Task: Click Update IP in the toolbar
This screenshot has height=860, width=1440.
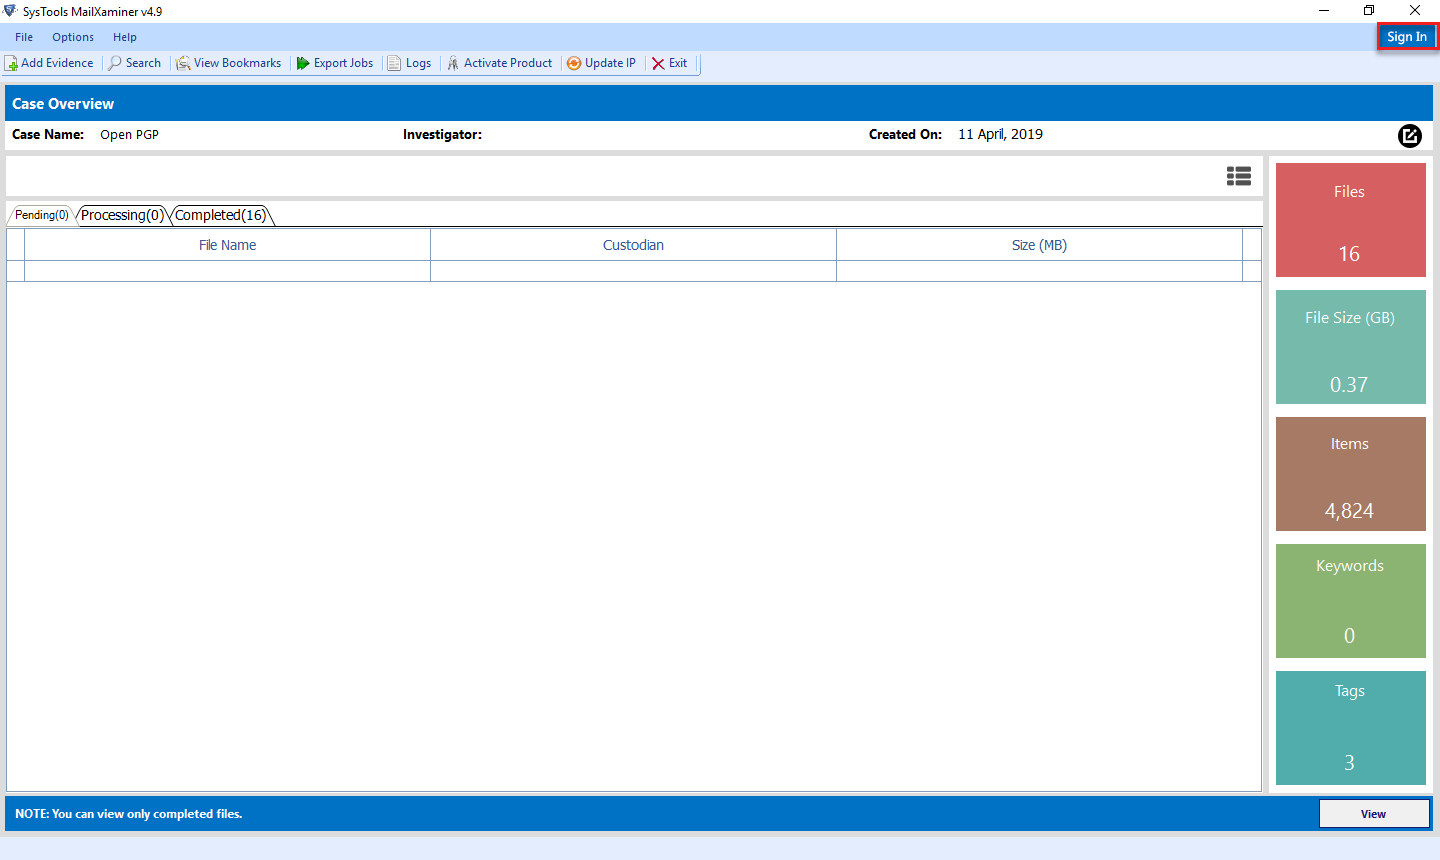Action: [x=601, y=63]
